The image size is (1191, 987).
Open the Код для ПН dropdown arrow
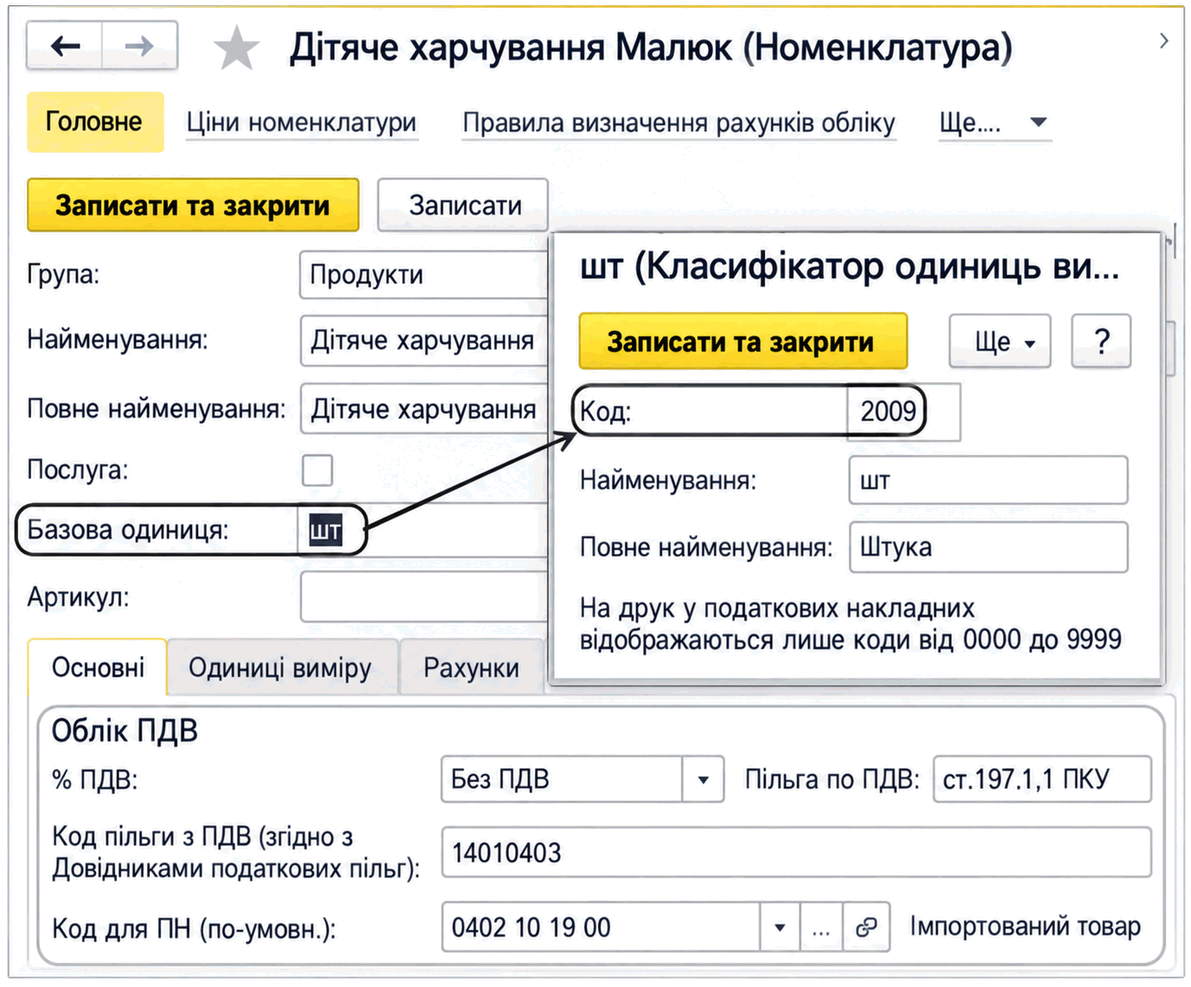click(x=779, y=927)
